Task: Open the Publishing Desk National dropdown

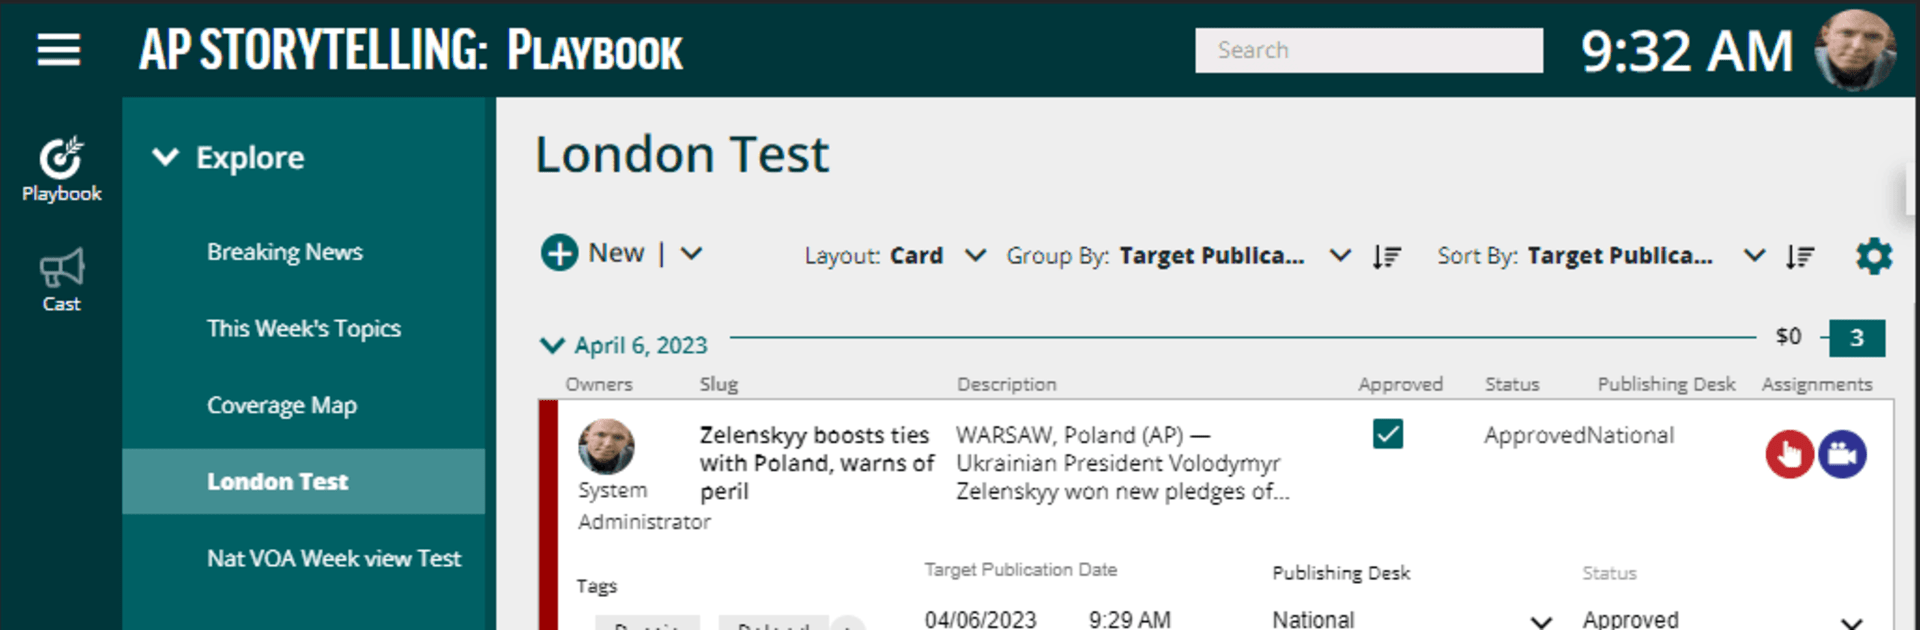Action: (x=1412, y=619)
